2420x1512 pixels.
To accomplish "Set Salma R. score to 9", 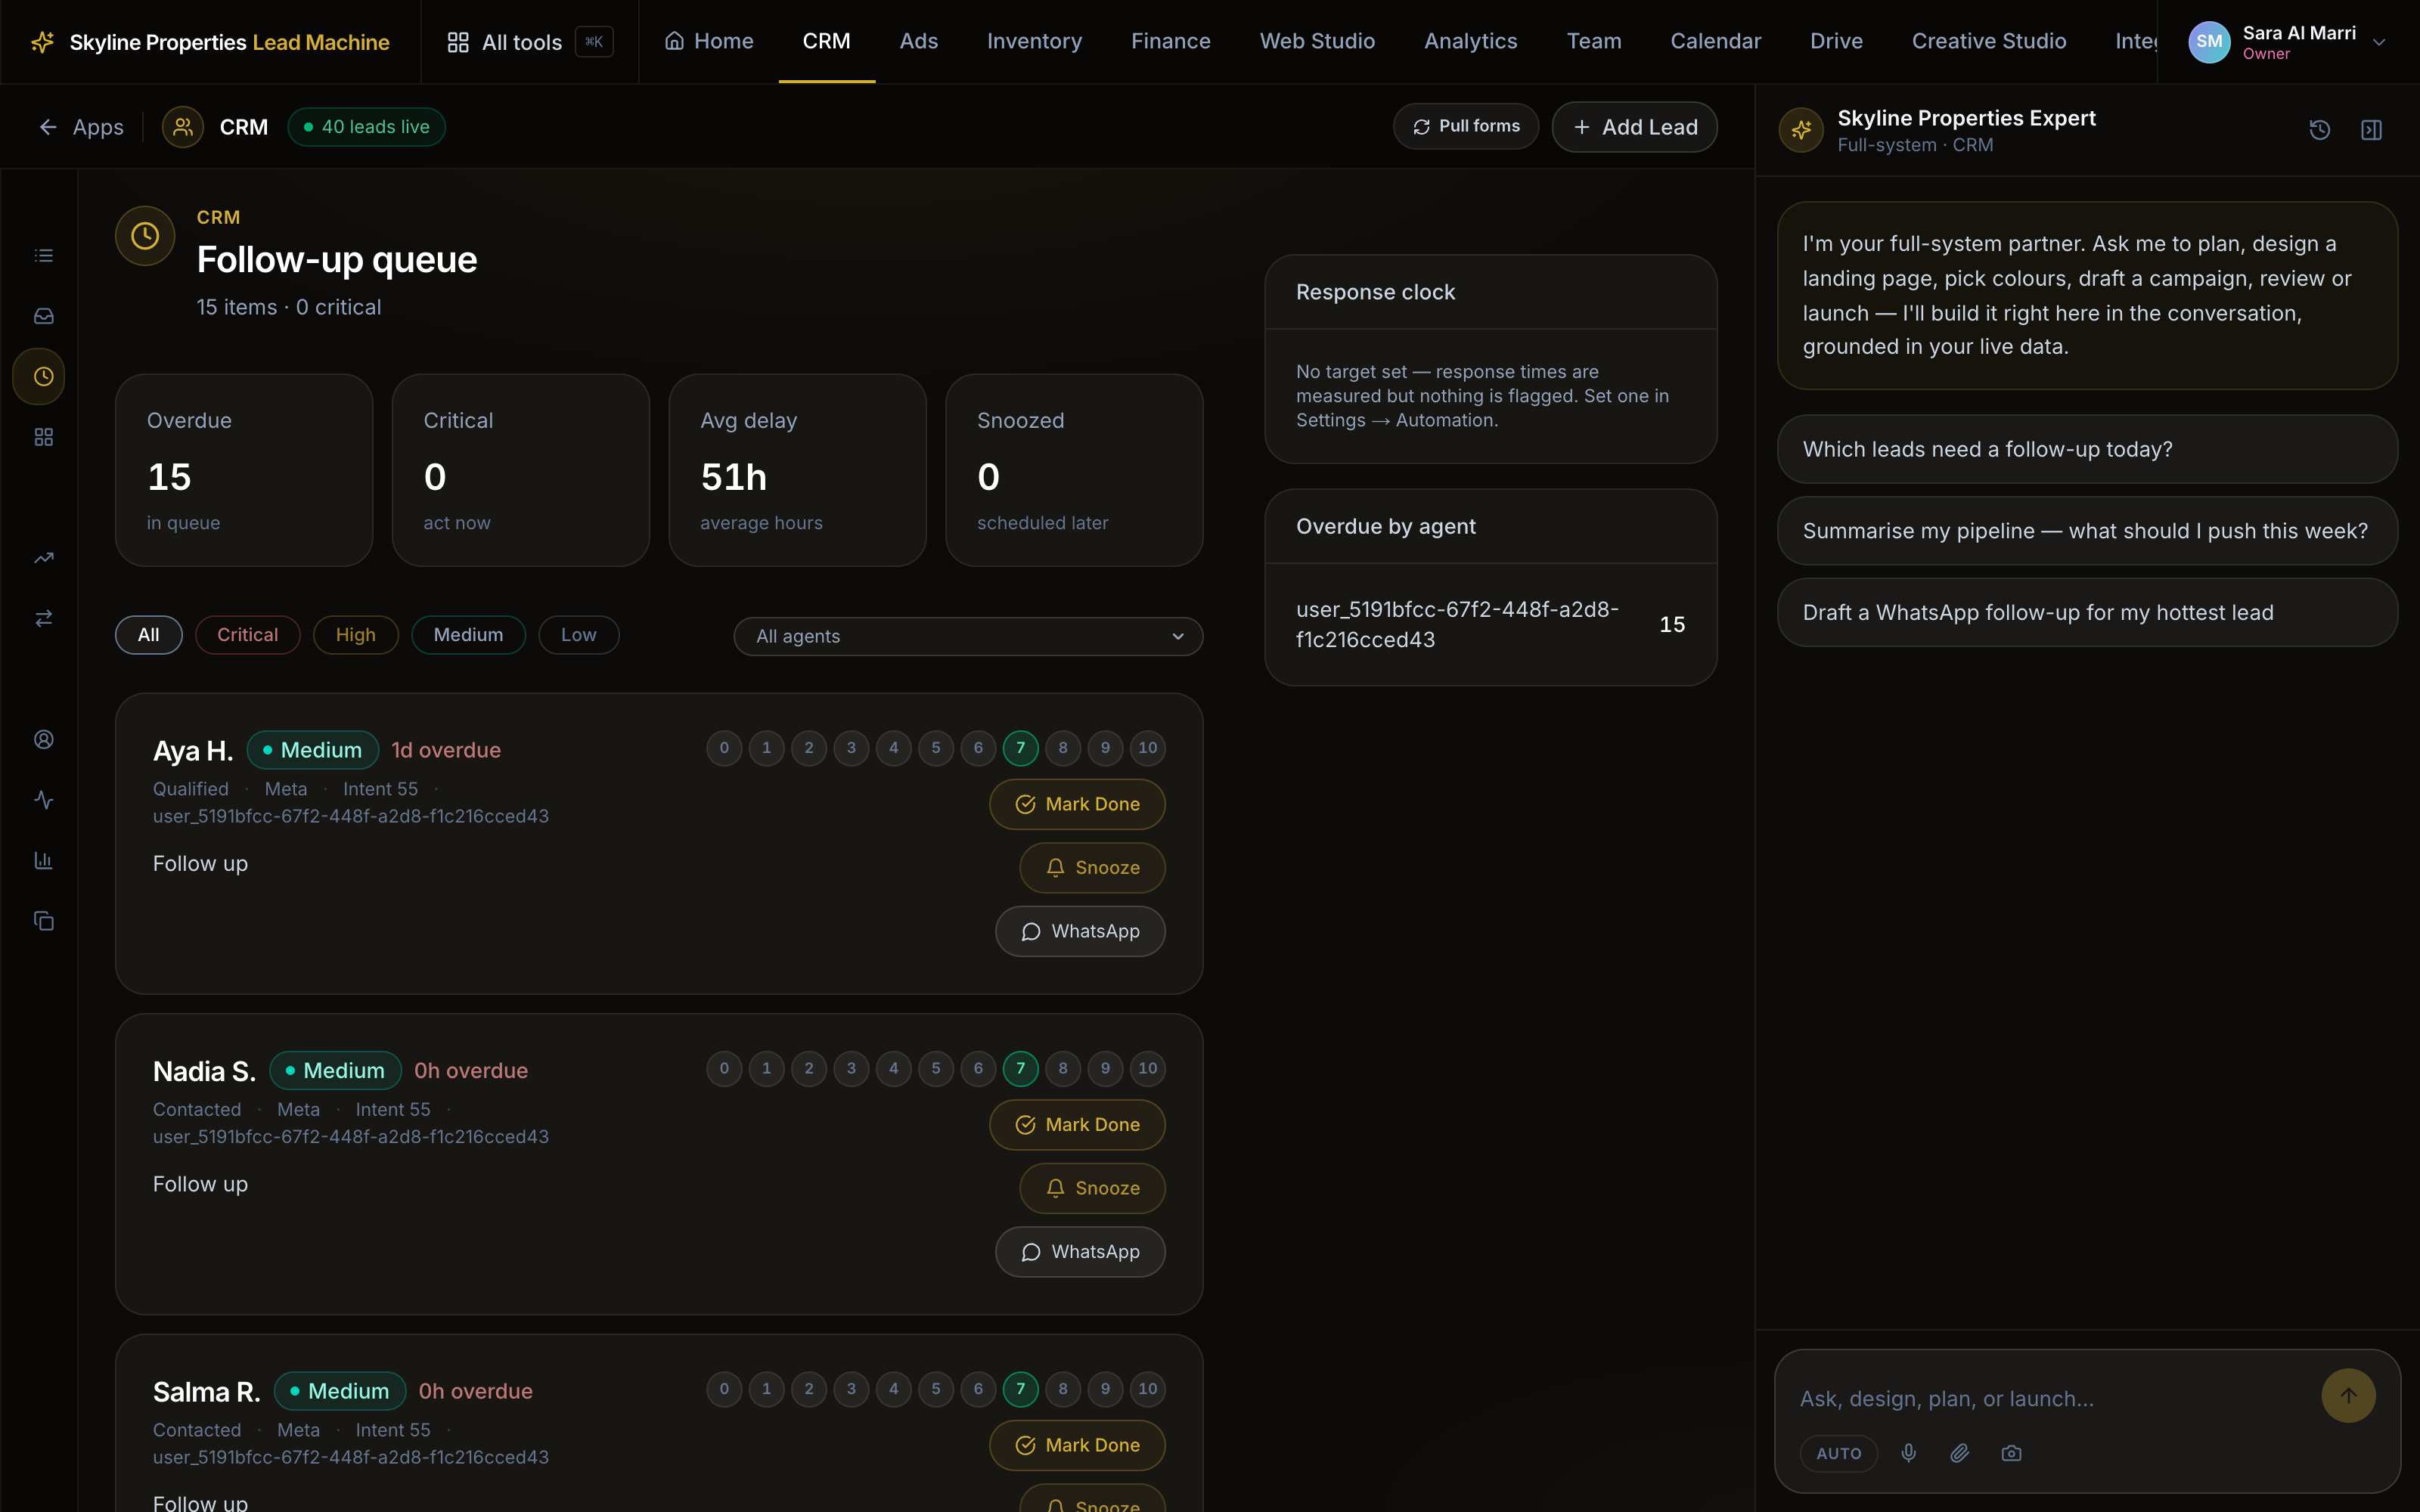I will coord(1106,1389).
